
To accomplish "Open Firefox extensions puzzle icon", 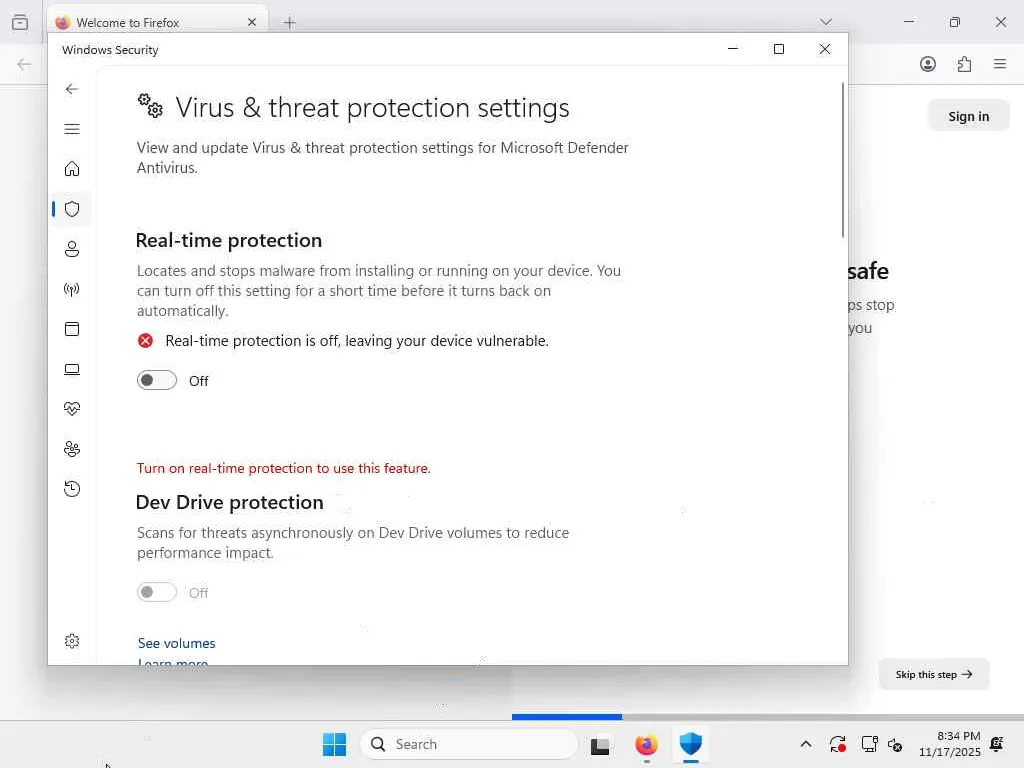I will (964, 64).
